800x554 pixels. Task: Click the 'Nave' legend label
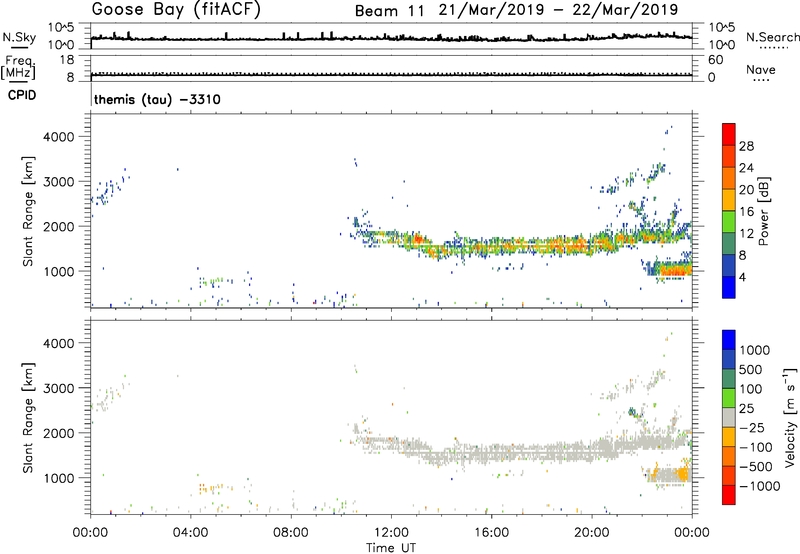pos(761,70)
